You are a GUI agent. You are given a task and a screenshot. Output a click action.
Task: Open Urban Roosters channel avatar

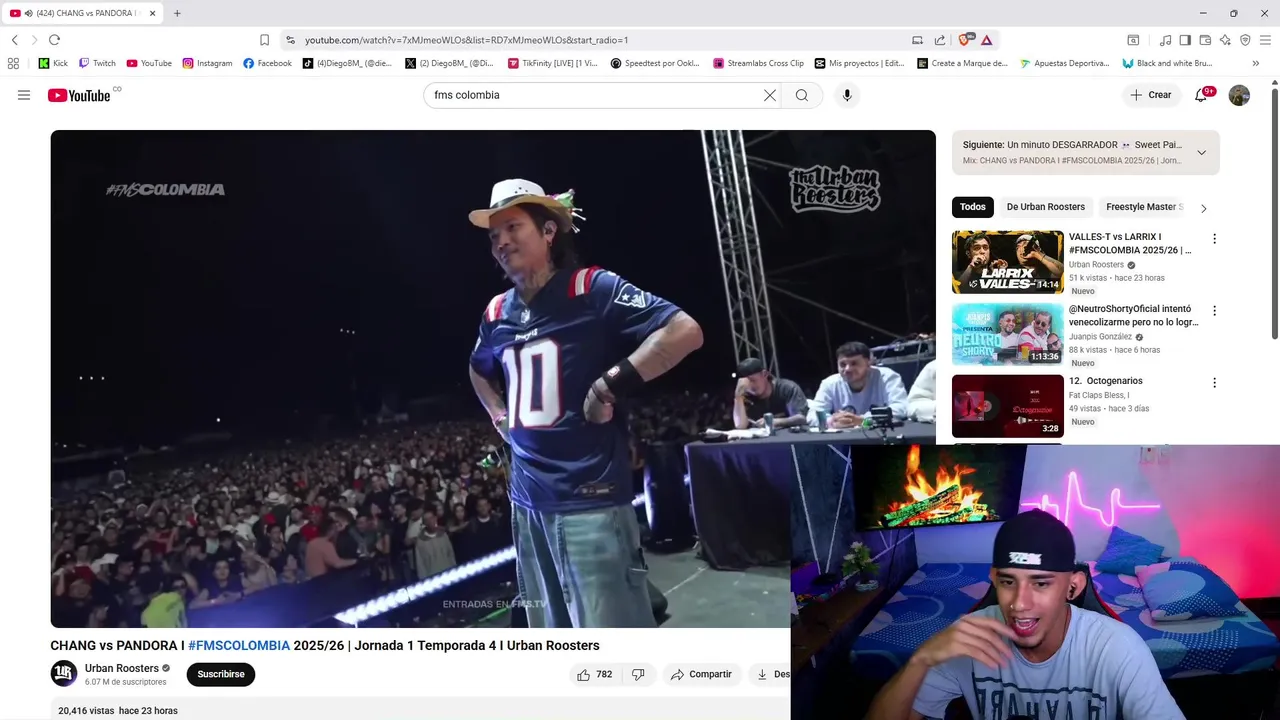pyautogui.click(x=64, y=674)
